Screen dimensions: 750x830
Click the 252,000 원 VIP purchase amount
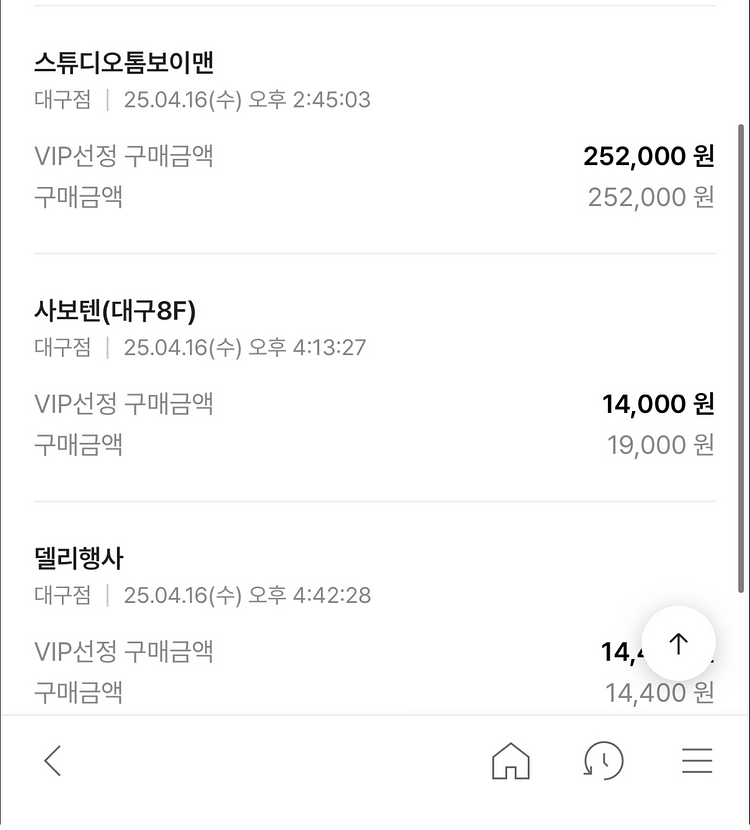(x=648, y=156)
